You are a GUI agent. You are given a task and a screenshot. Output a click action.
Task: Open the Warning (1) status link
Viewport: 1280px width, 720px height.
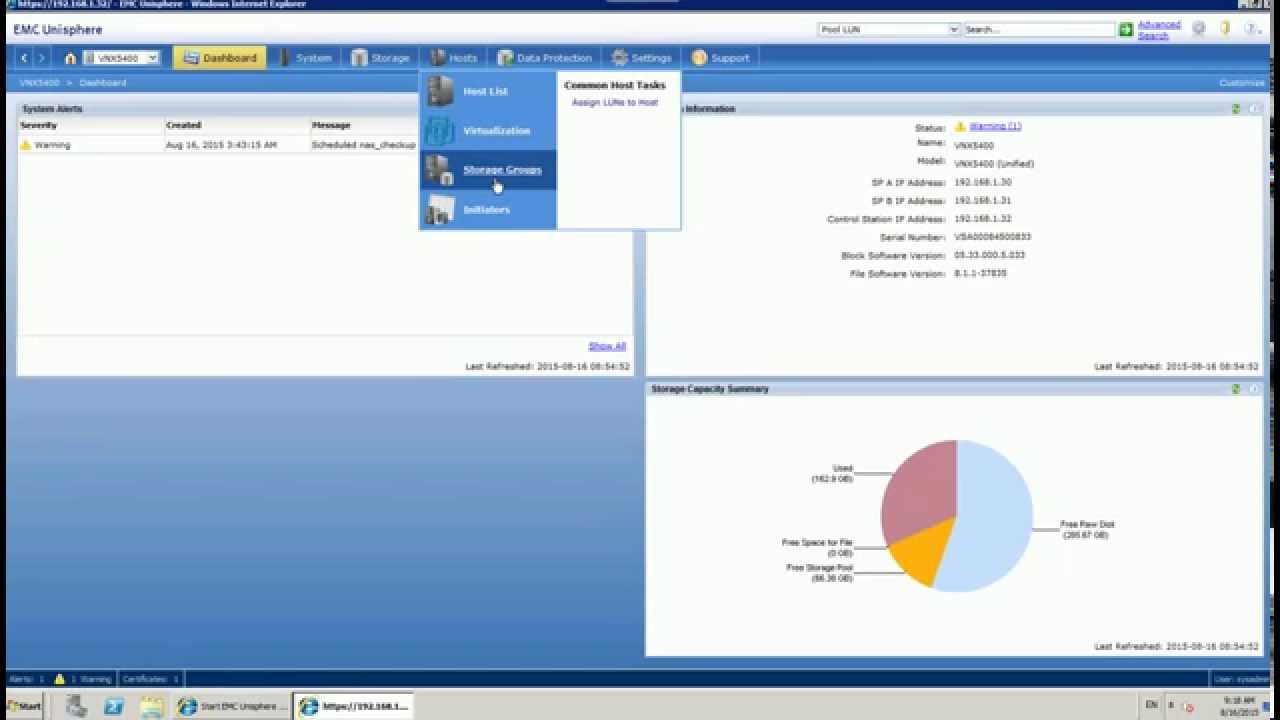pyautogui.click(x=995, y=127)
